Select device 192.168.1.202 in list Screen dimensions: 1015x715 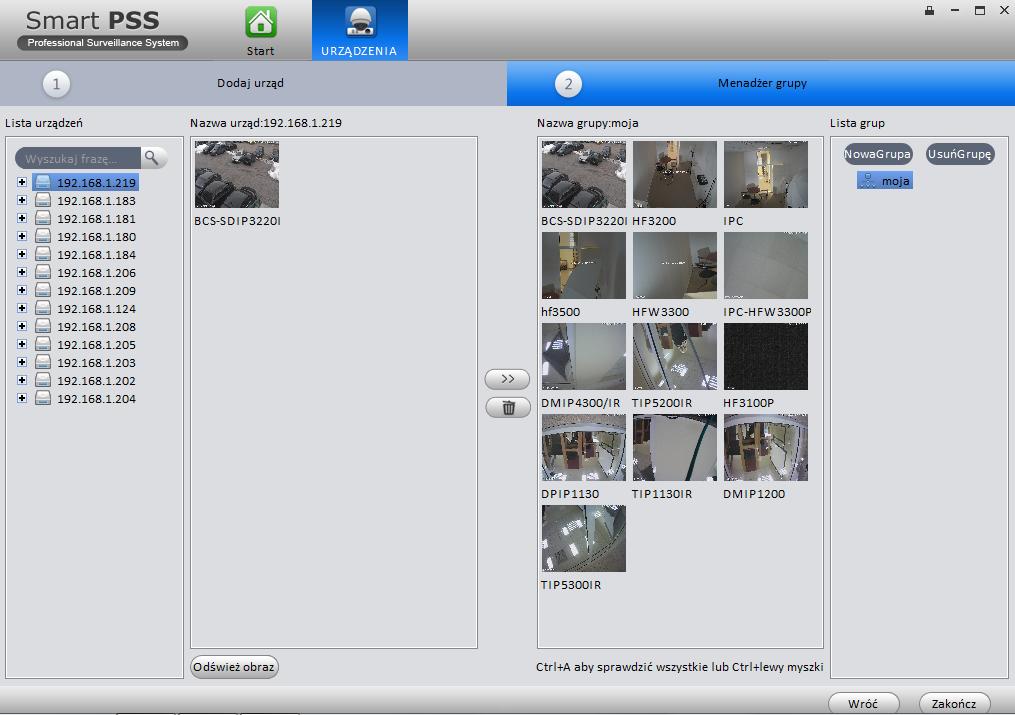85,380
